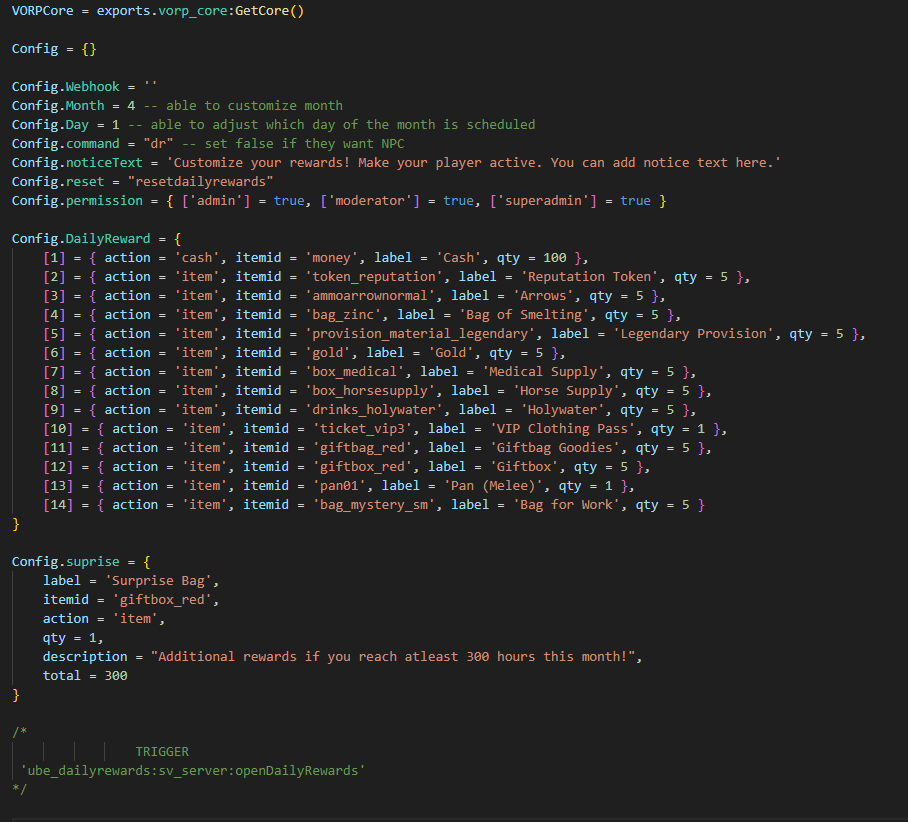908x822 pixels.
Task: Click the Config.Month value 4
Action: pyautogui.click(x=131, y=106)
